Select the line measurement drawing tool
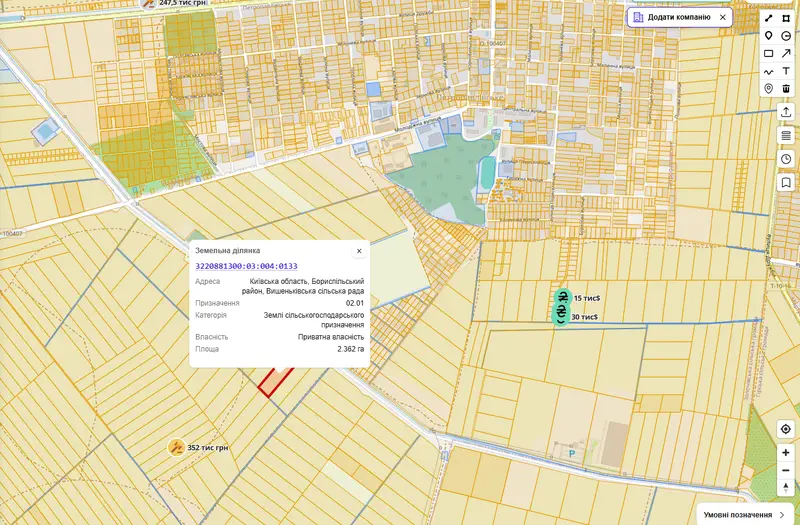 pos(769,18)
